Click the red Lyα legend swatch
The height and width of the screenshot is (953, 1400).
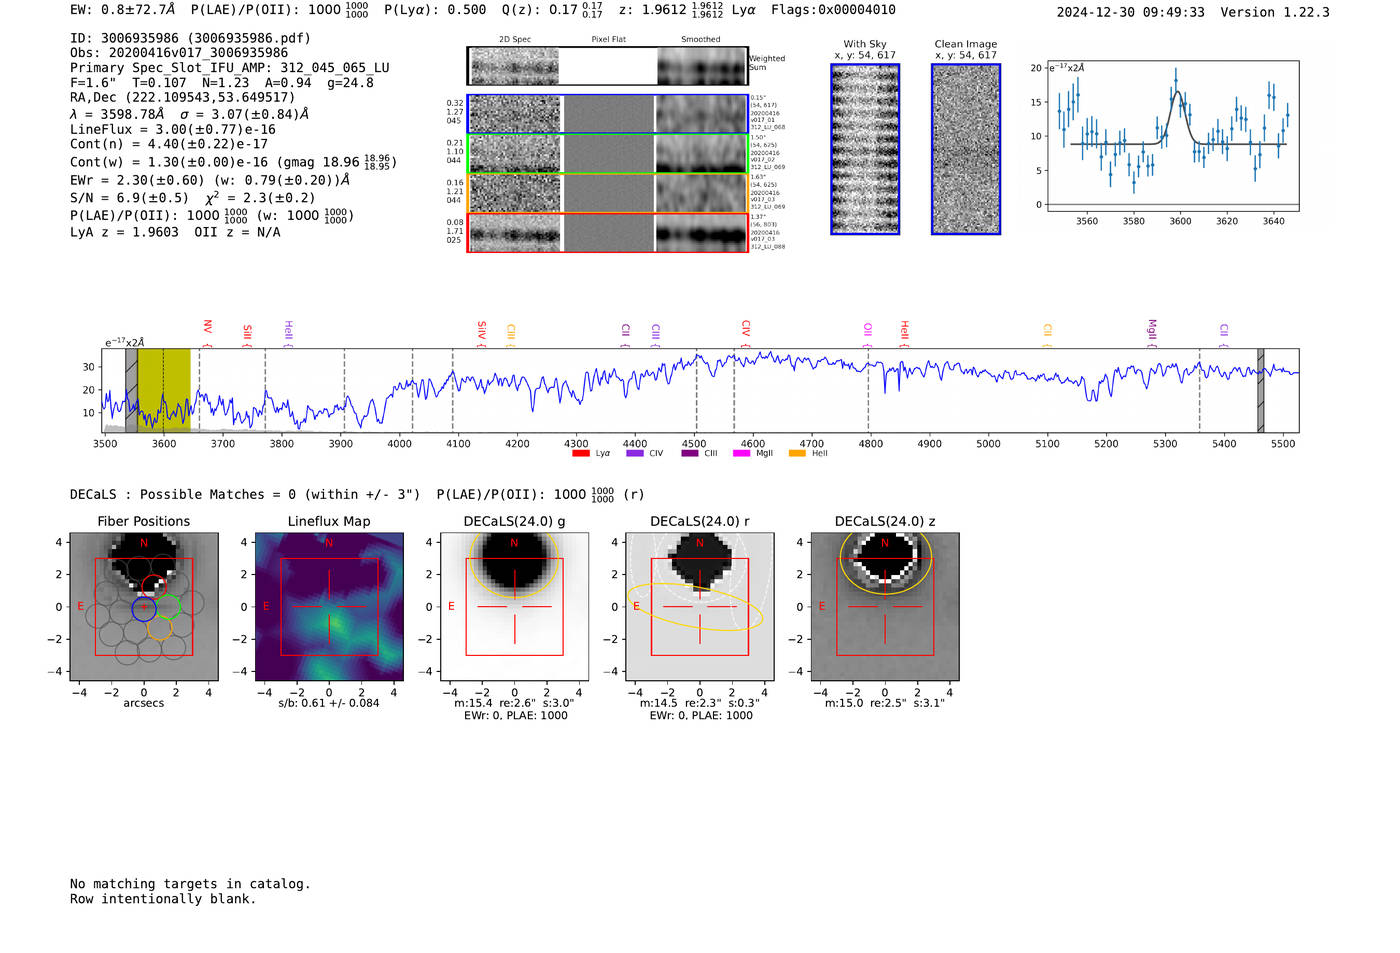581,453
